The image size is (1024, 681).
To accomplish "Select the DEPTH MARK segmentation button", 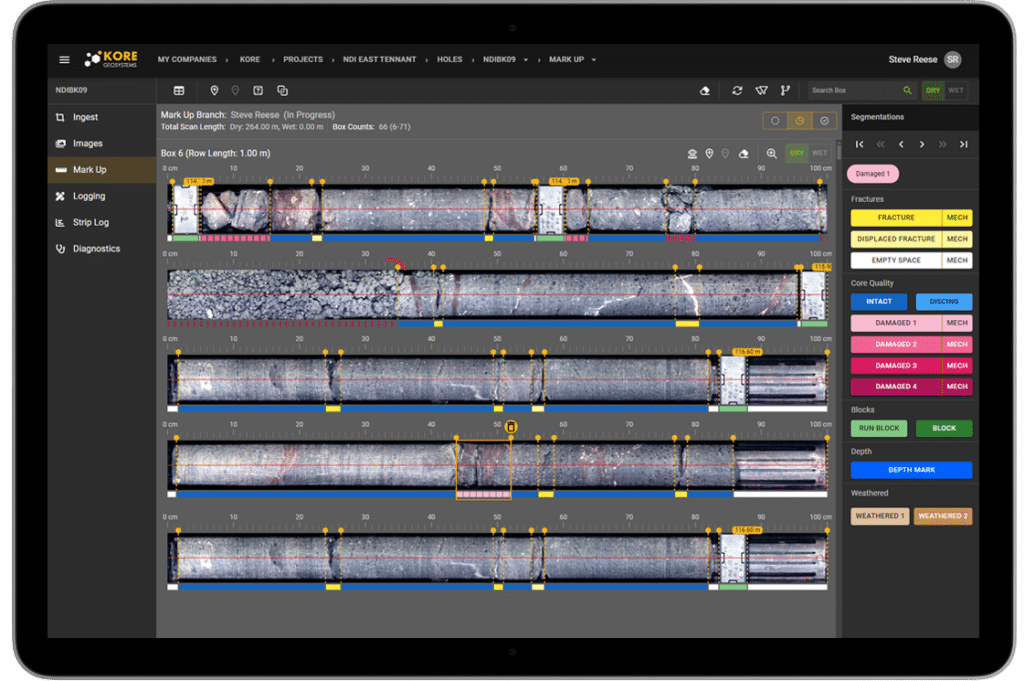I will click(x=911, y=470).
